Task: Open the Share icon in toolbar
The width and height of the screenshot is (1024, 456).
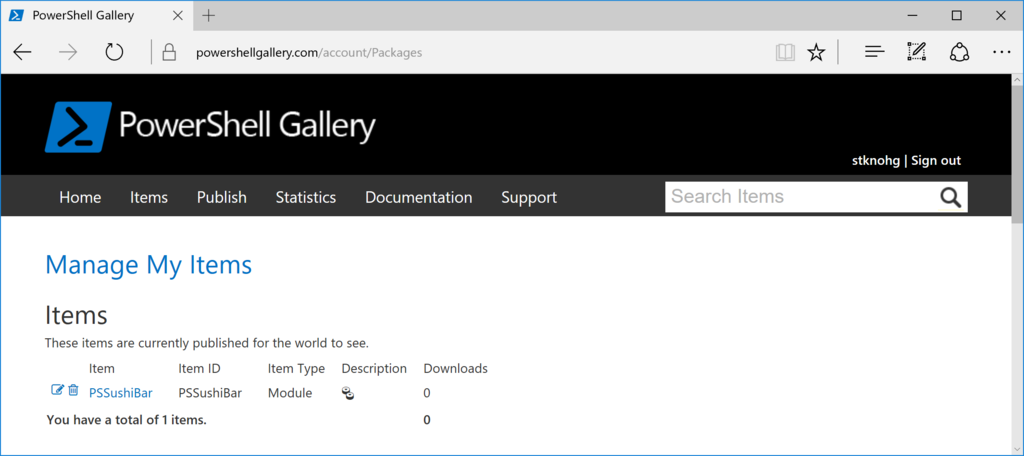Action: point(959,52)
